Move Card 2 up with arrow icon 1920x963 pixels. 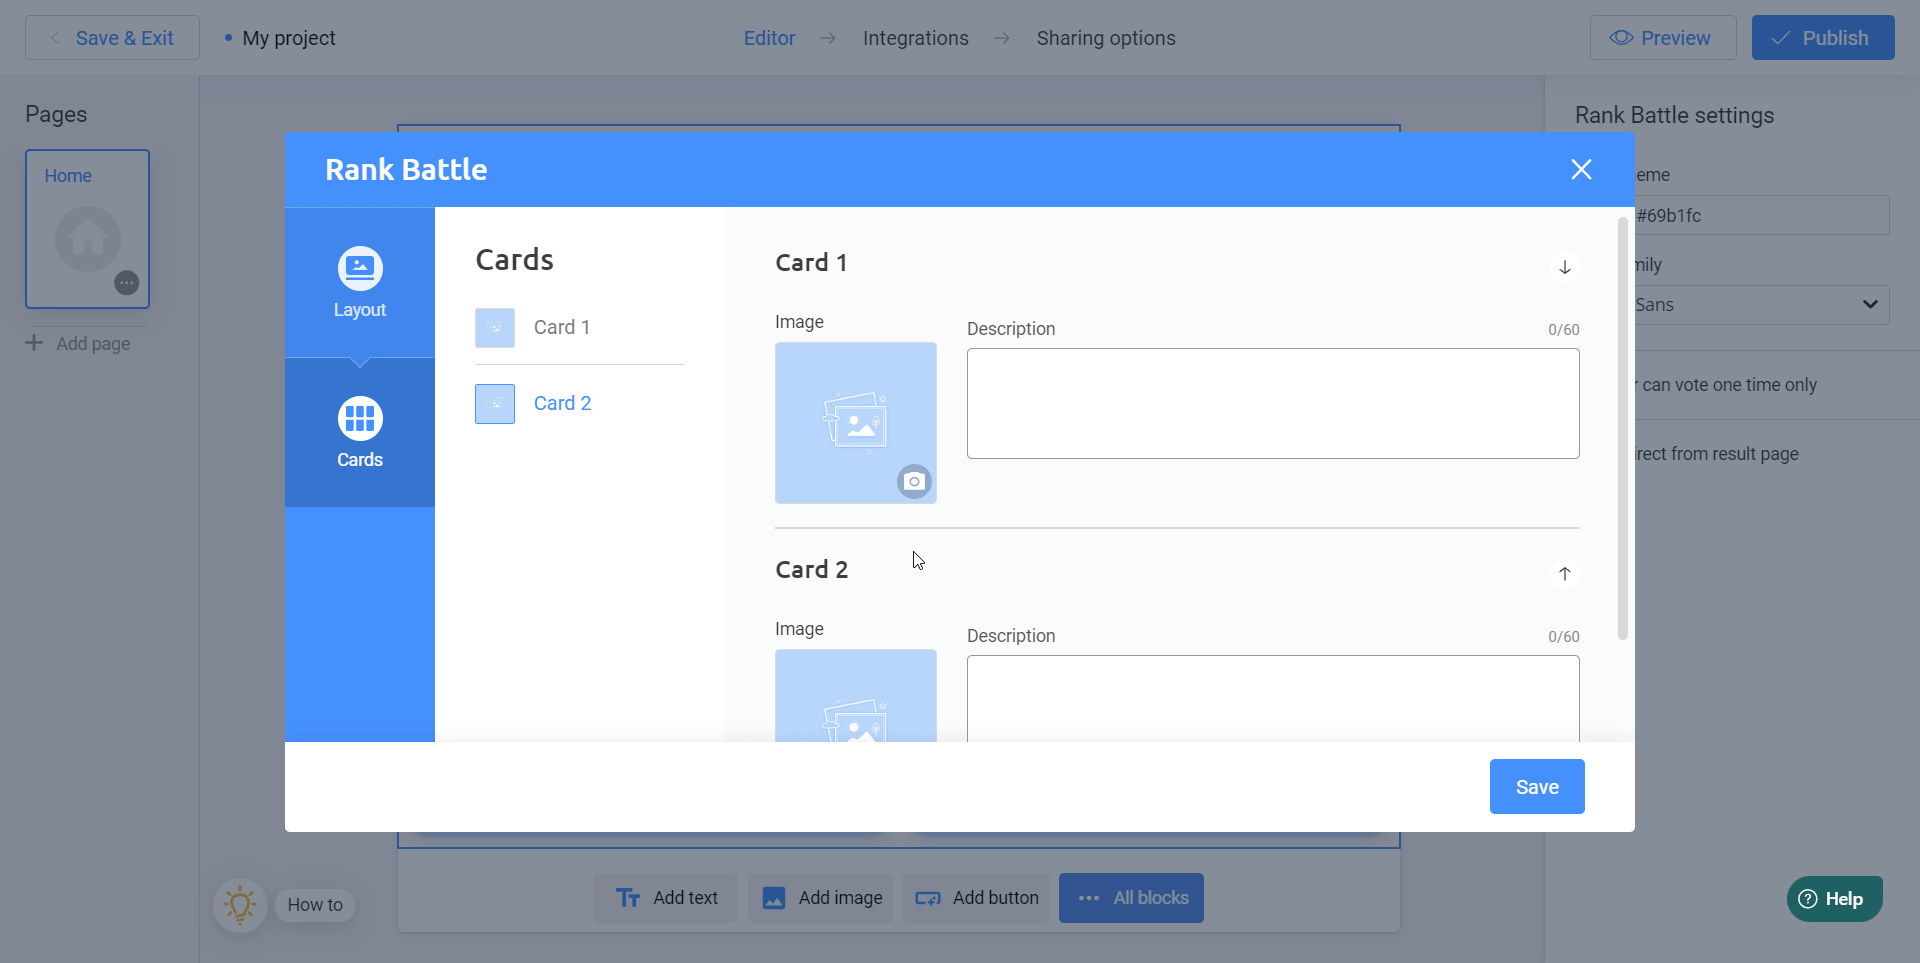point(1565,574)
